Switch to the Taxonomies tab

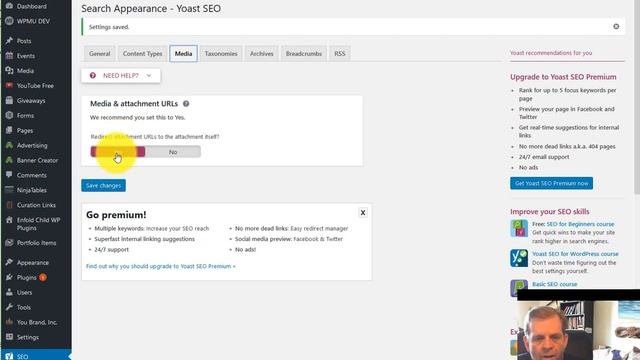tap(221, 53)
